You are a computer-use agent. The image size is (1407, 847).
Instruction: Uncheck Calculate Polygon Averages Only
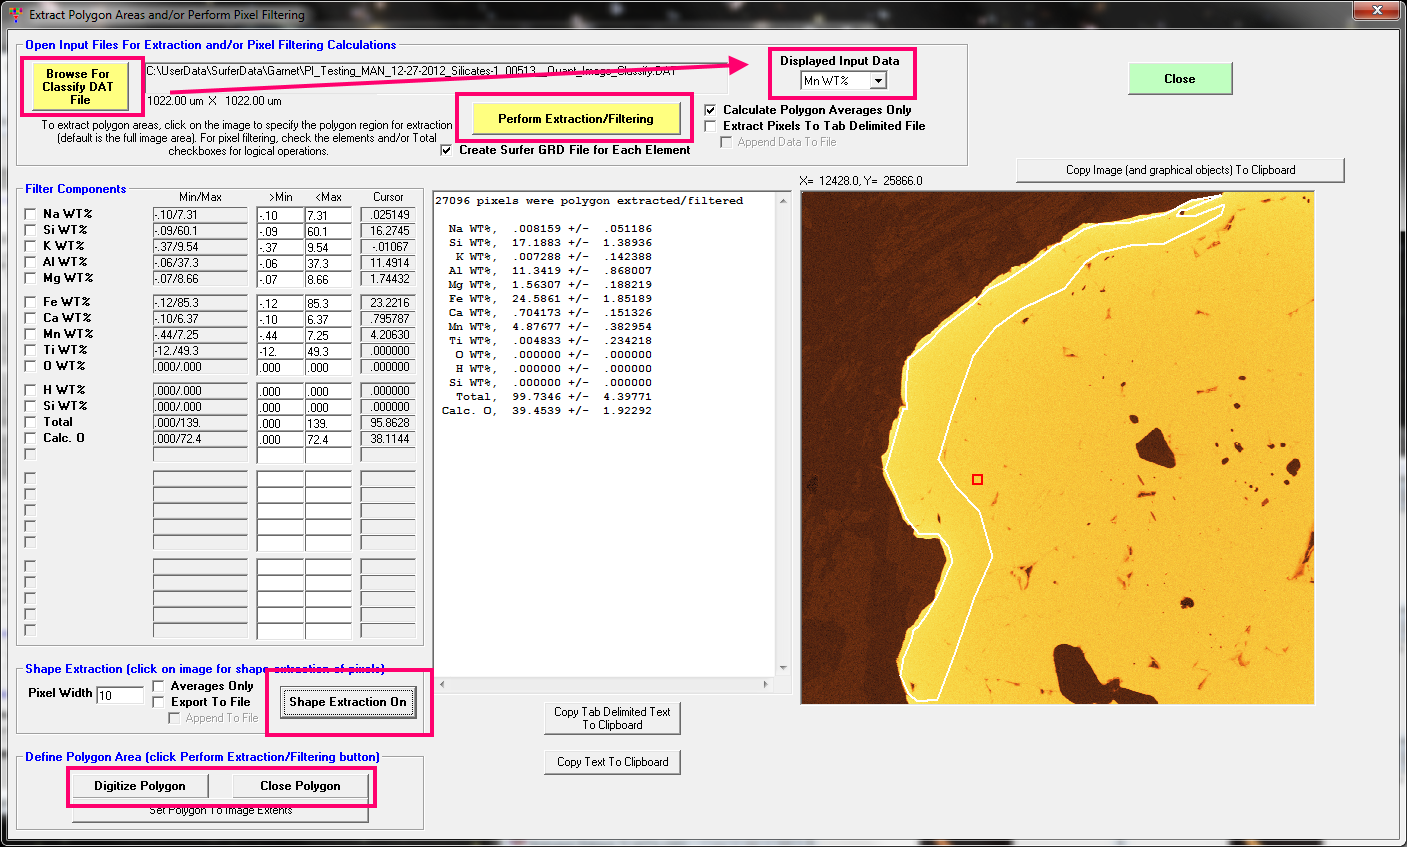(x=710, y=110)
